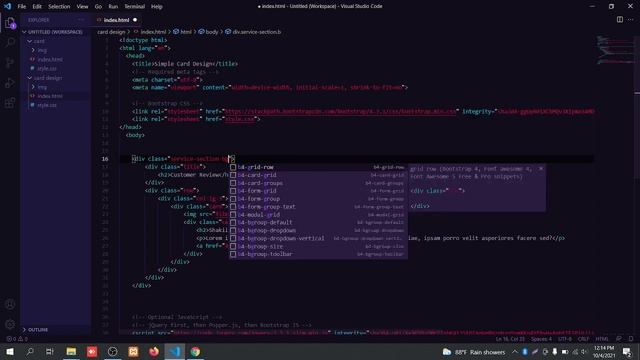Open Windows Start menu
Image resolution: width=640 pixels, height=360 pixels.
(10, 351)
